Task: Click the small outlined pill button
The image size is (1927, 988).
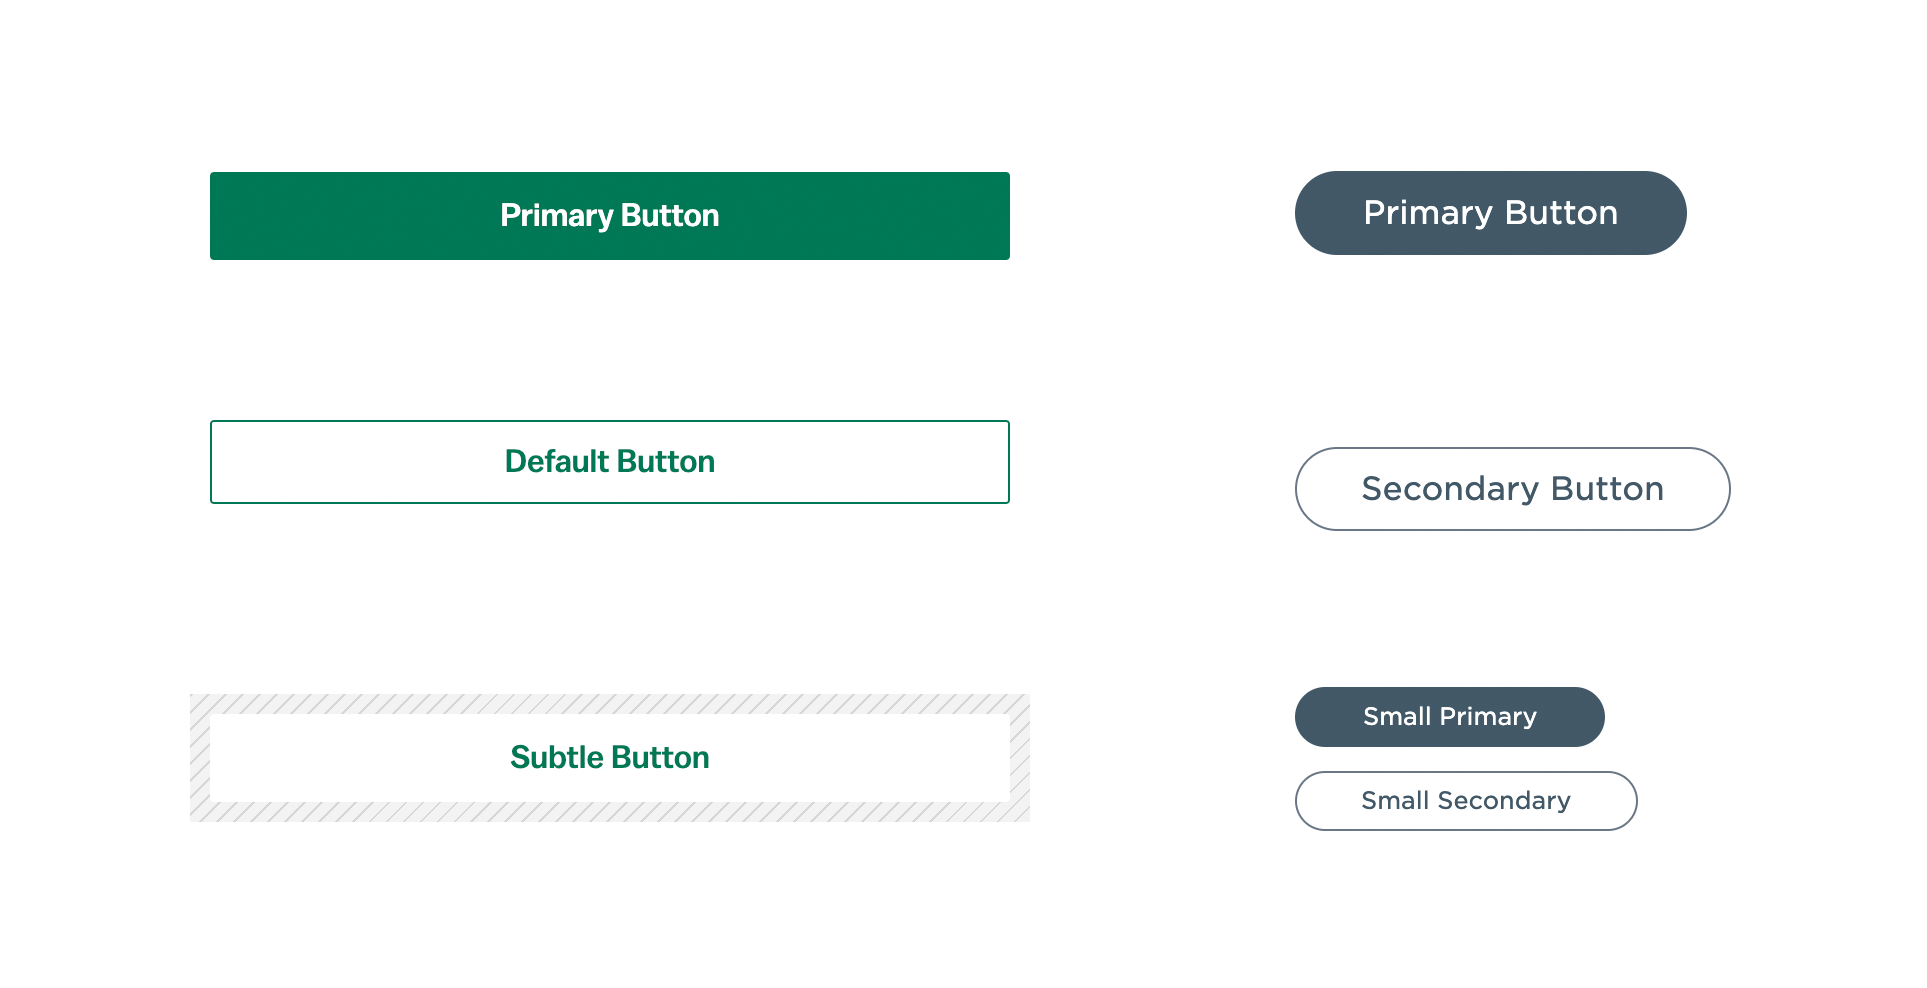Action: 1466,801
